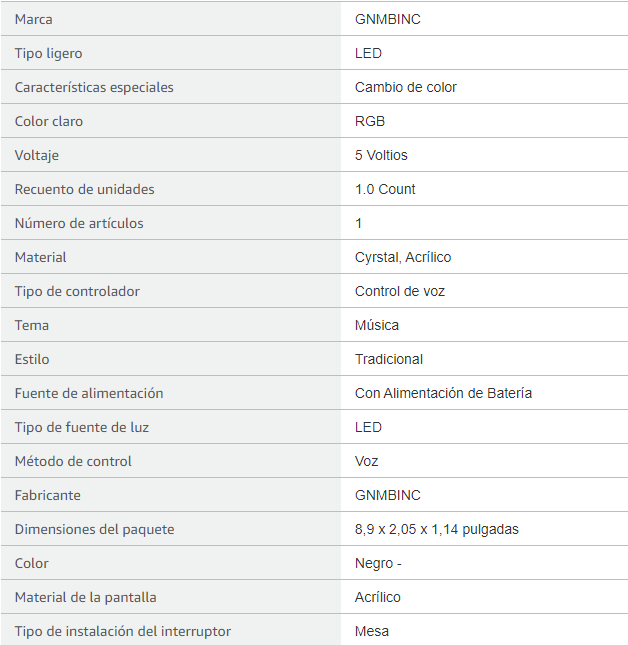Click the 'Material de la pantalla' label
Viewport: 628px width, 645px height.
(86, 597)
